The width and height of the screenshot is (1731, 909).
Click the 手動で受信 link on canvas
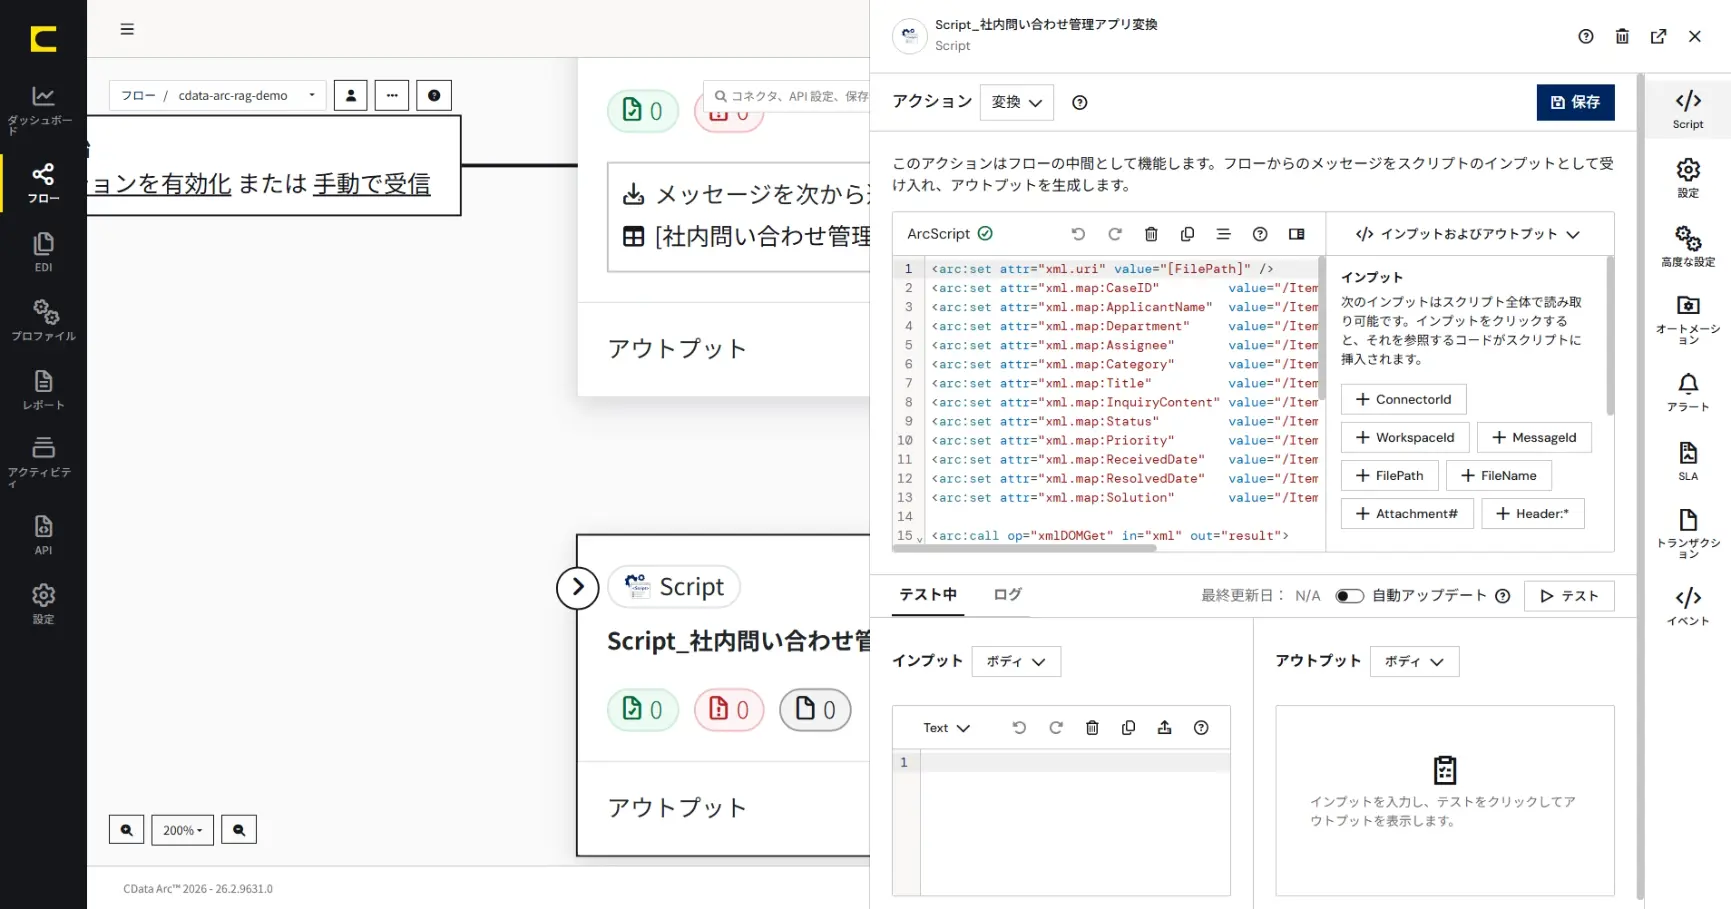[372, 184]
